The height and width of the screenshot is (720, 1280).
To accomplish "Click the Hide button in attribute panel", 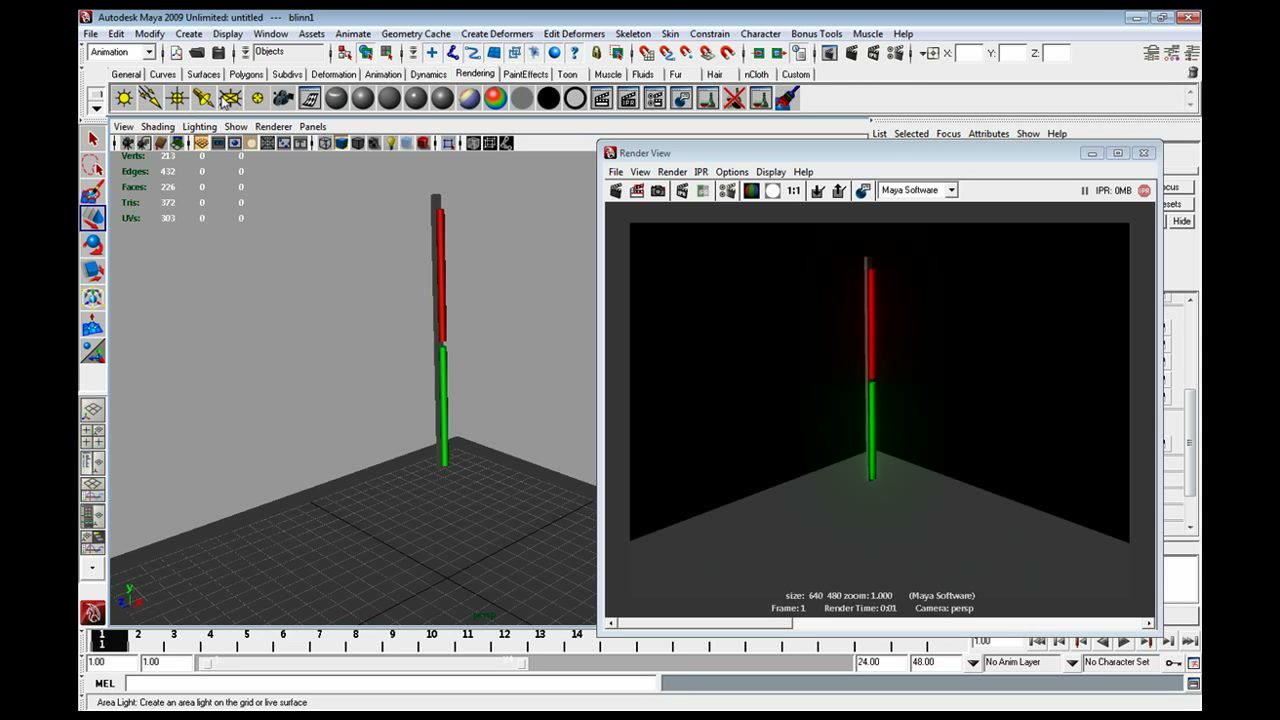I will pyautogui.click(x=1182, y=221).
